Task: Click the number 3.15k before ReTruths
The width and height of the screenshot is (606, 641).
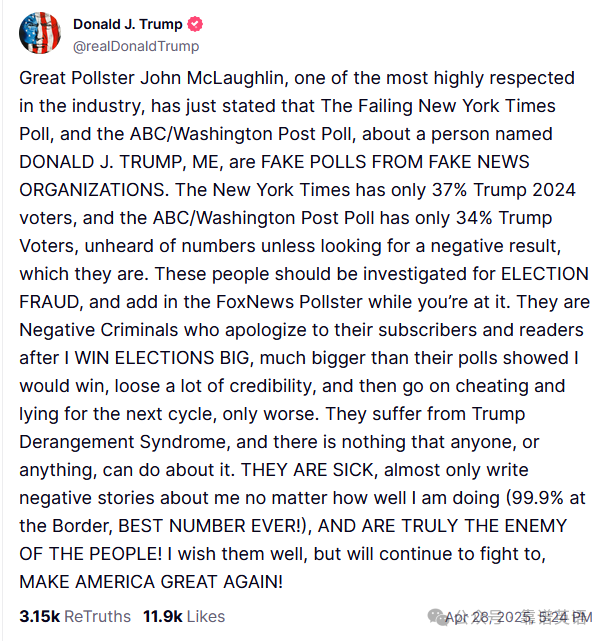Action: coord(40,616)
